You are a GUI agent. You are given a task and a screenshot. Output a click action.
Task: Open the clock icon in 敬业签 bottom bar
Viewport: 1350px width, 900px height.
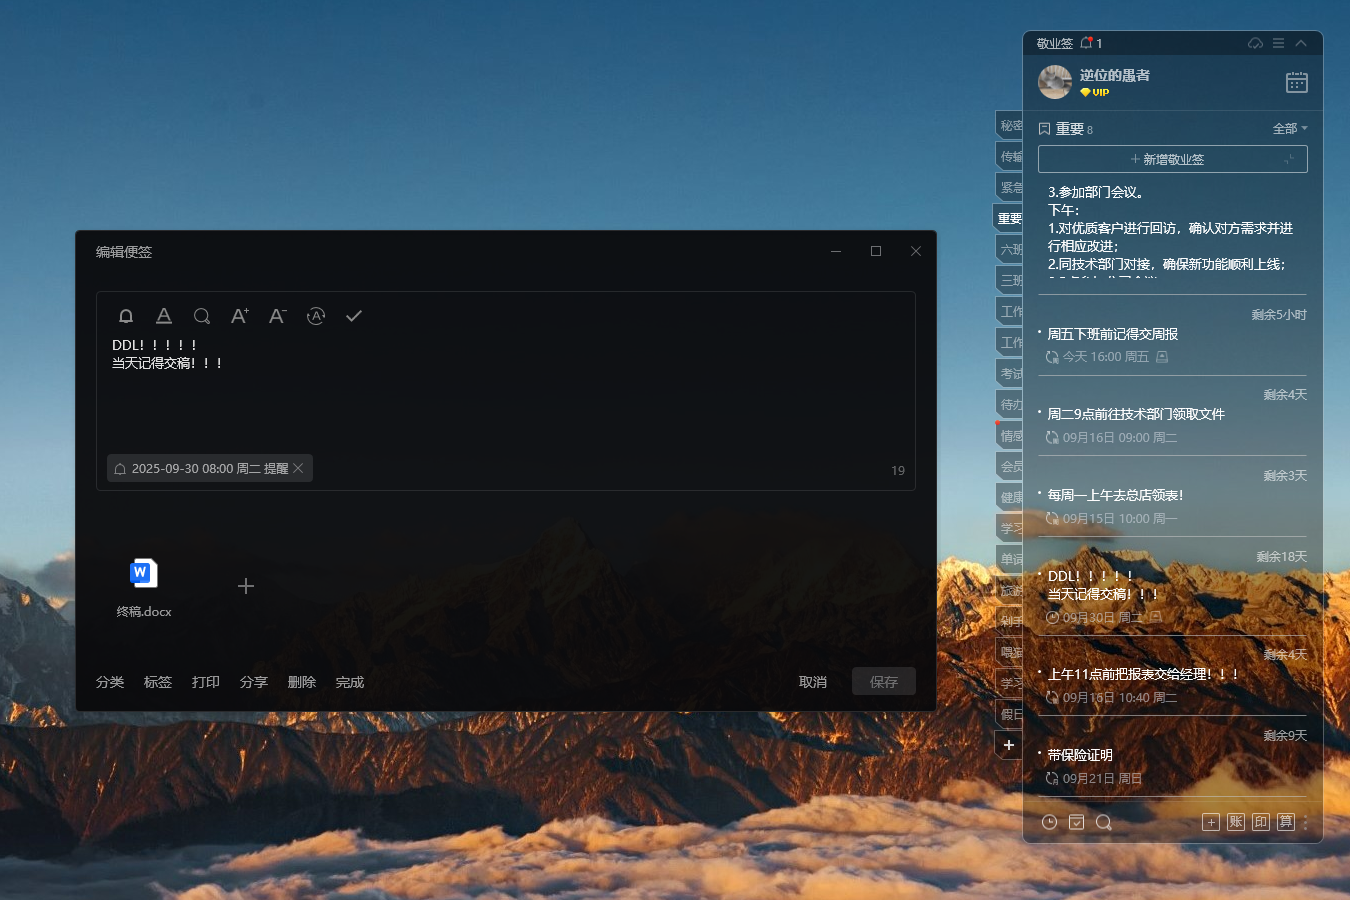click(x=1049, y=822)
